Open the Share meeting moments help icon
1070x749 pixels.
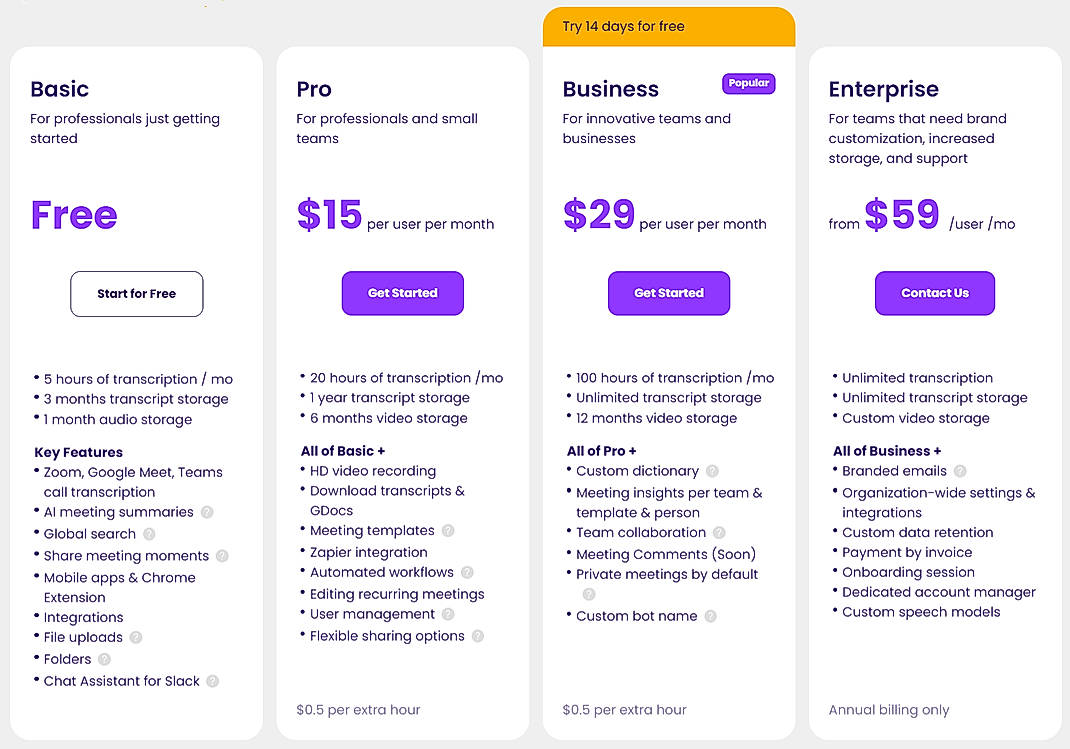tap(224, 555)
